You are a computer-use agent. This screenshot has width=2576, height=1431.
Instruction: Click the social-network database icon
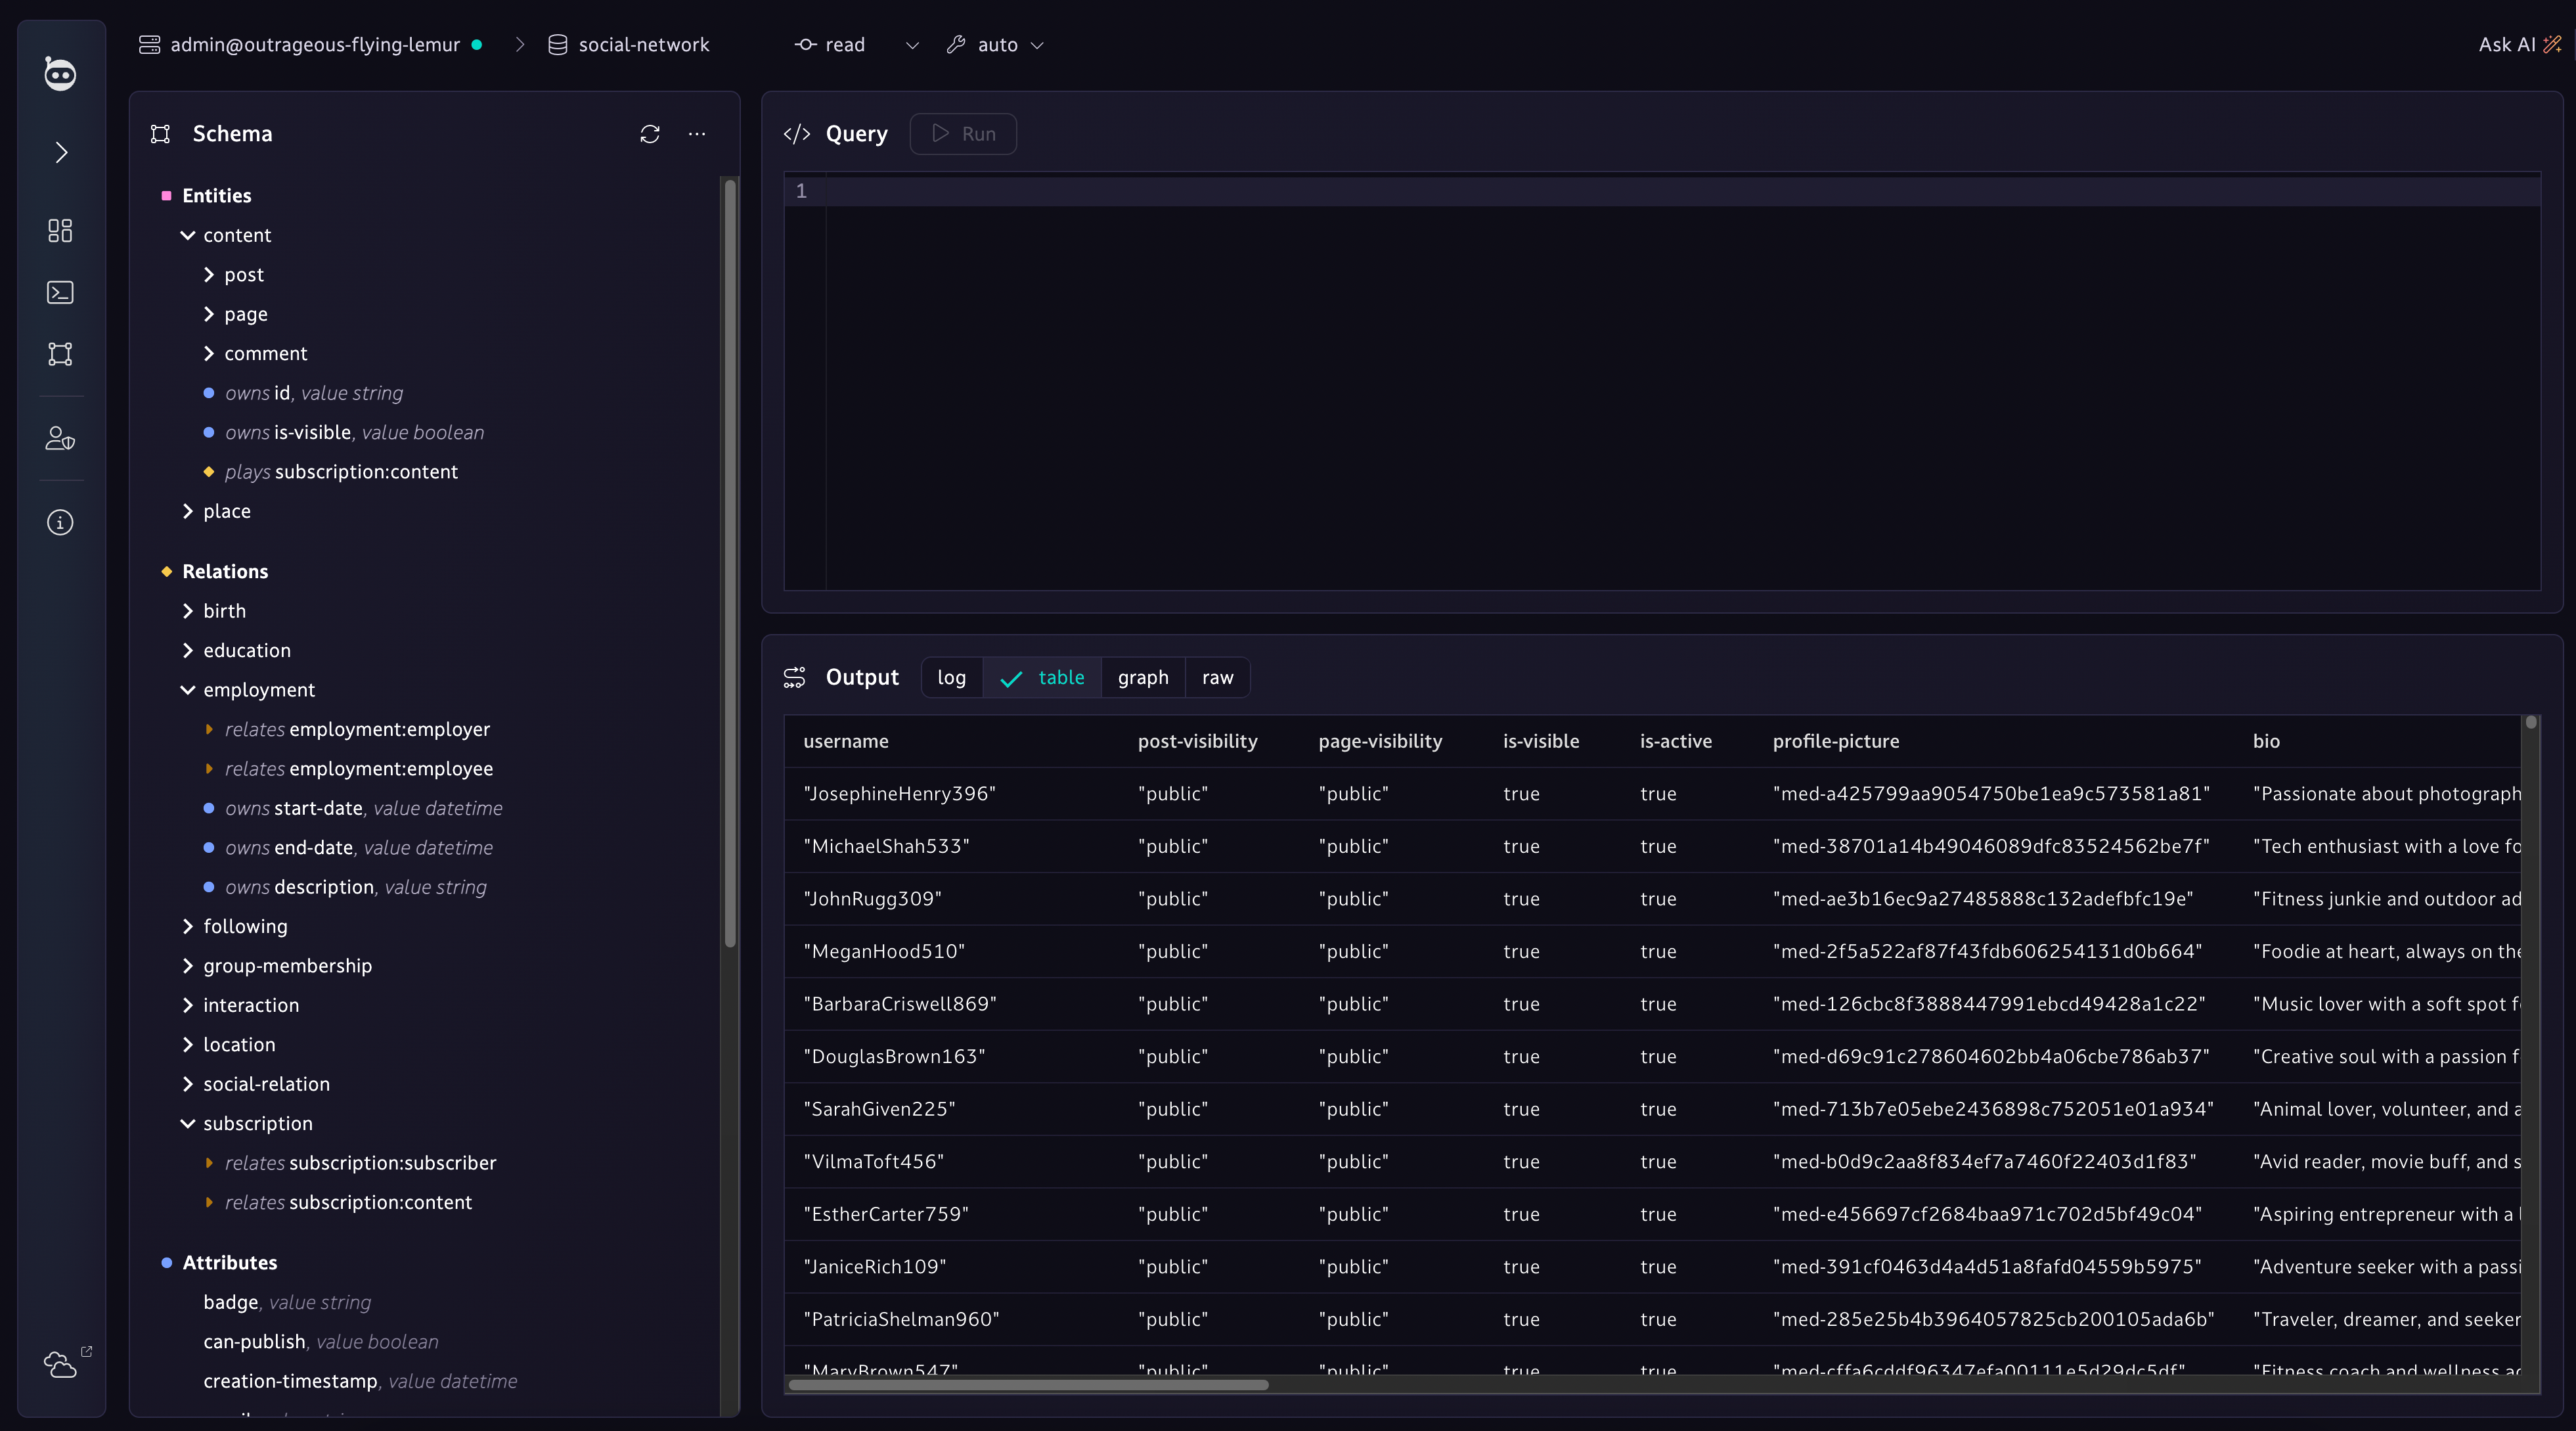click(x=558, y=45)
